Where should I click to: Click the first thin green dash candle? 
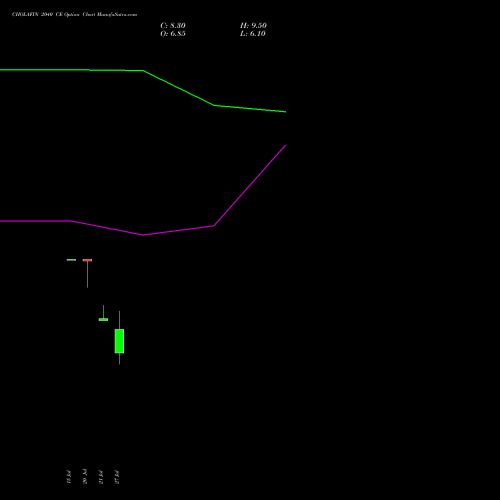(x=71, y=260)
